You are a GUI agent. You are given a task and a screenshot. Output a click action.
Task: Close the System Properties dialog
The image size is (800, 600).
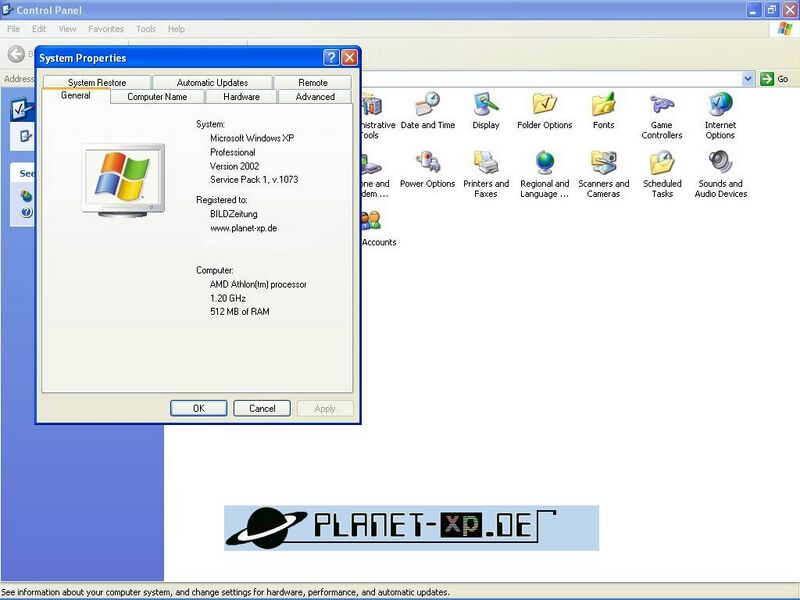349,57
